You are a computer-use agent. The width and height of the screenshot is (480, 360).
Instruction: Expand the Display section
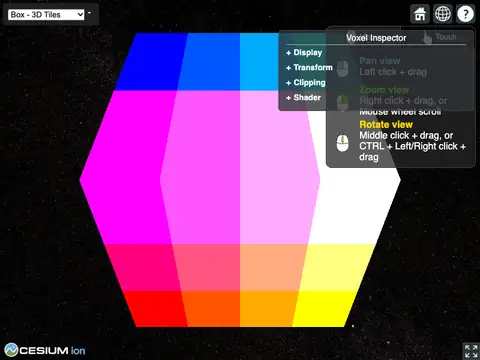click(304, 53)
